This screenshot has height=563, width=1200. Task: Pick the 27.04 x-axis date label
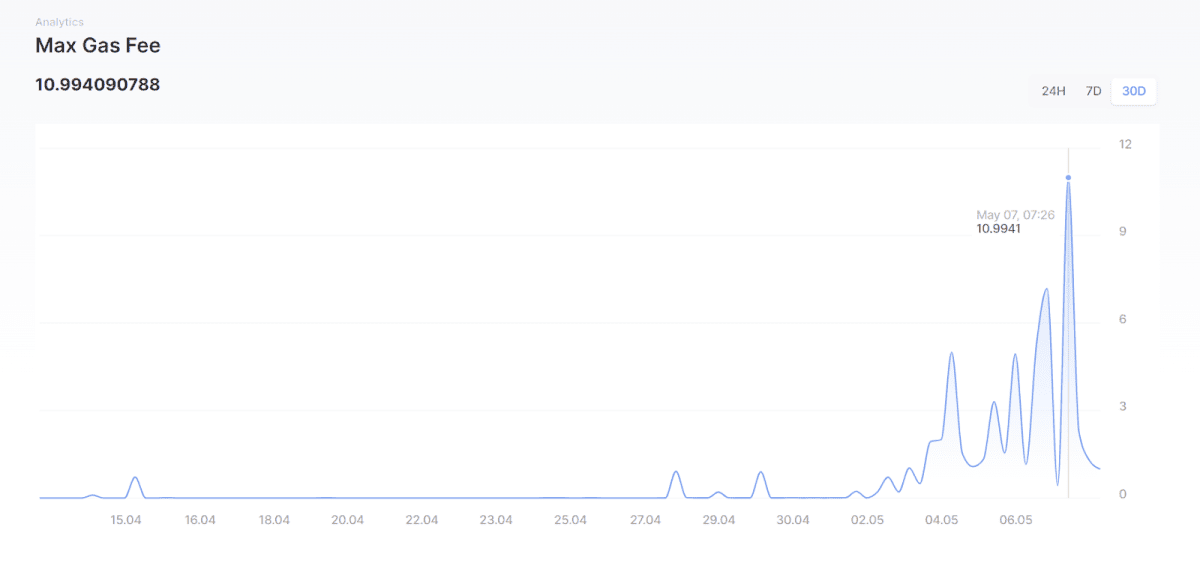(x=645, y=520)
